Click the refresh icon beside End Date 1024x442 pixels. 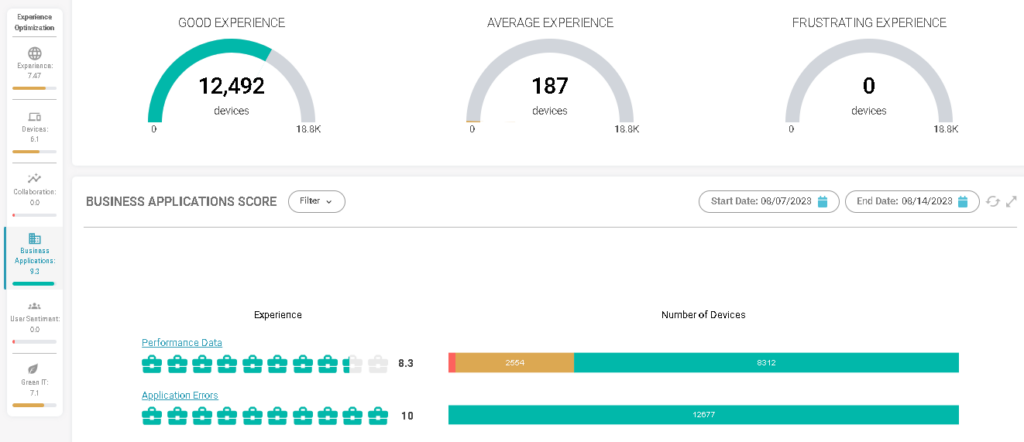pyautogui.click(x=993, y=201)
